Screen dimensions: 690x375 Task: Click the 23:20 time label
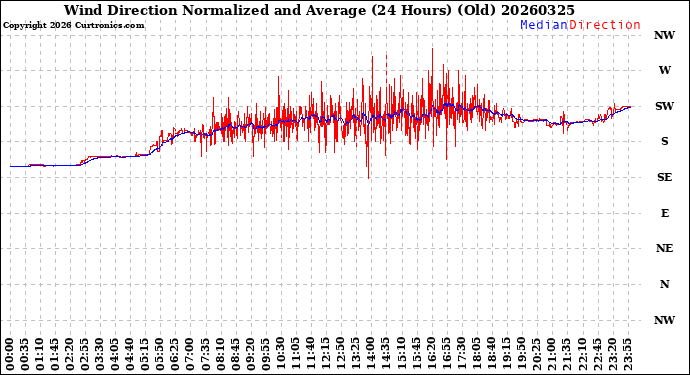pyautogui.click(x=612, y=354)
